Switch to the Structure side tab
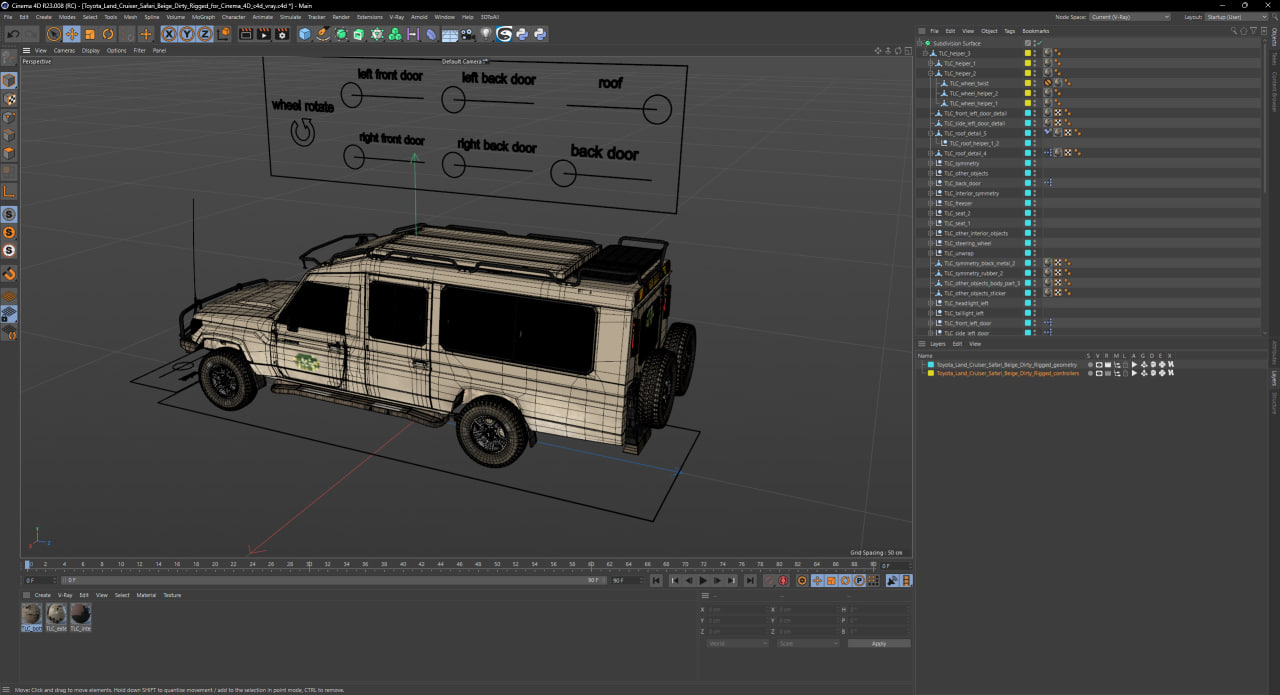Viewport: 1280px width, 695px height. (1275, 403)
